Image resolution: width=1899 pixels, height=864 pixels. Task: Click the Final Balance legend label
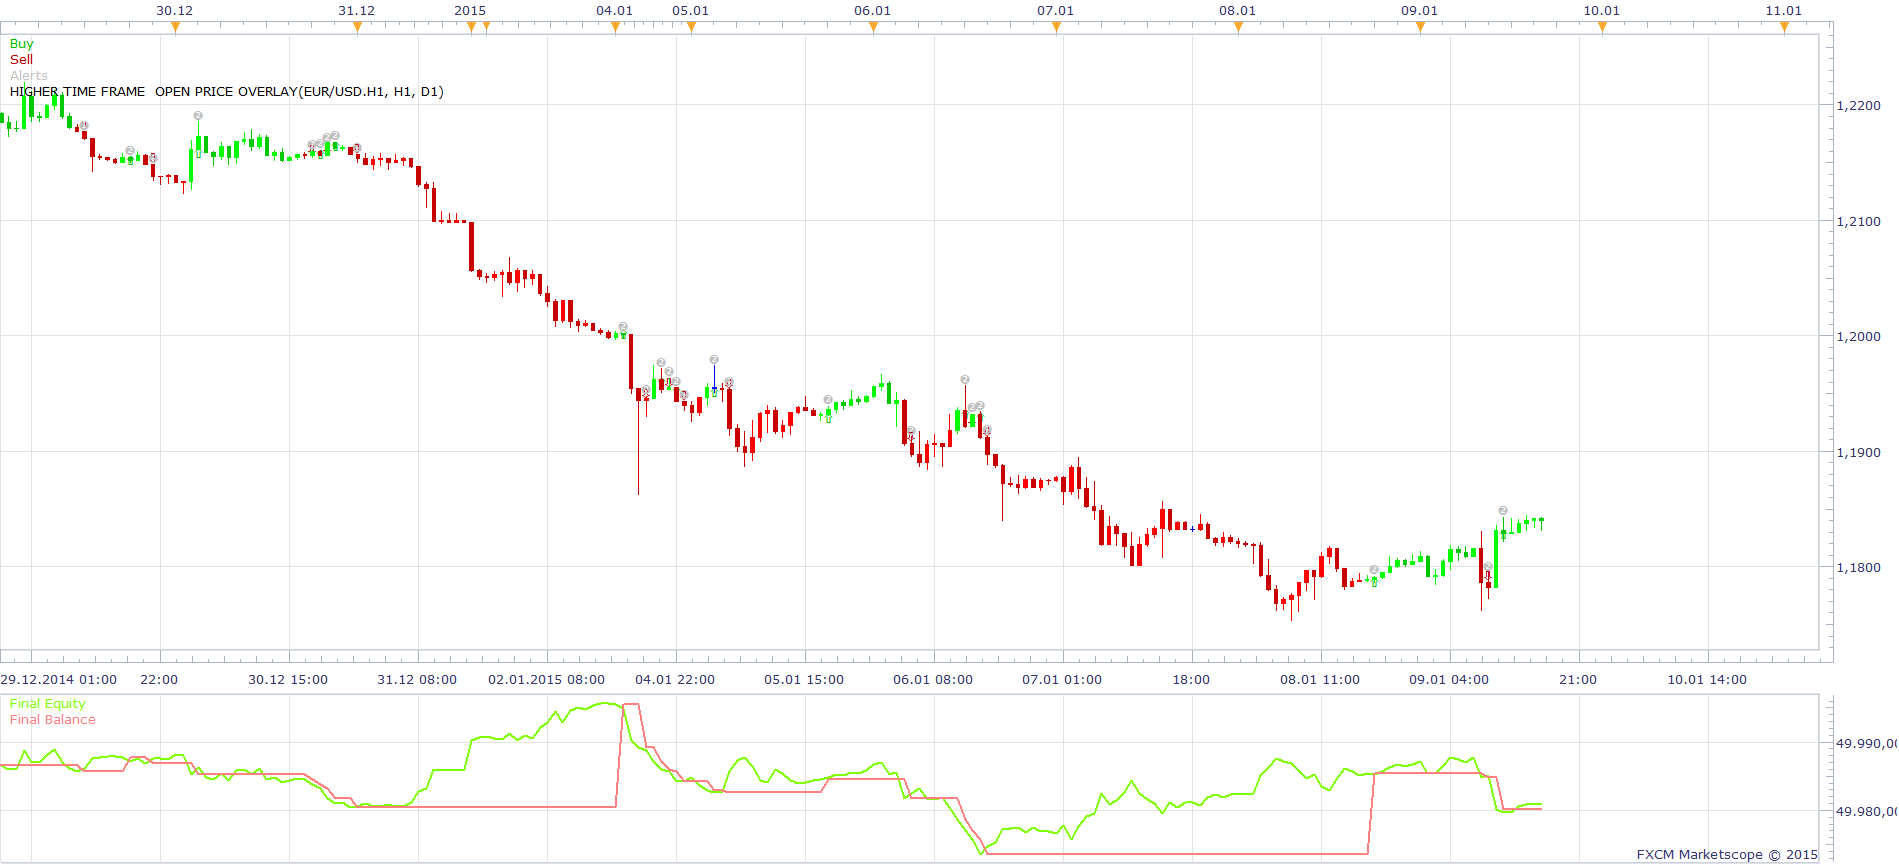pyautogui.click(x=53, y=720)
